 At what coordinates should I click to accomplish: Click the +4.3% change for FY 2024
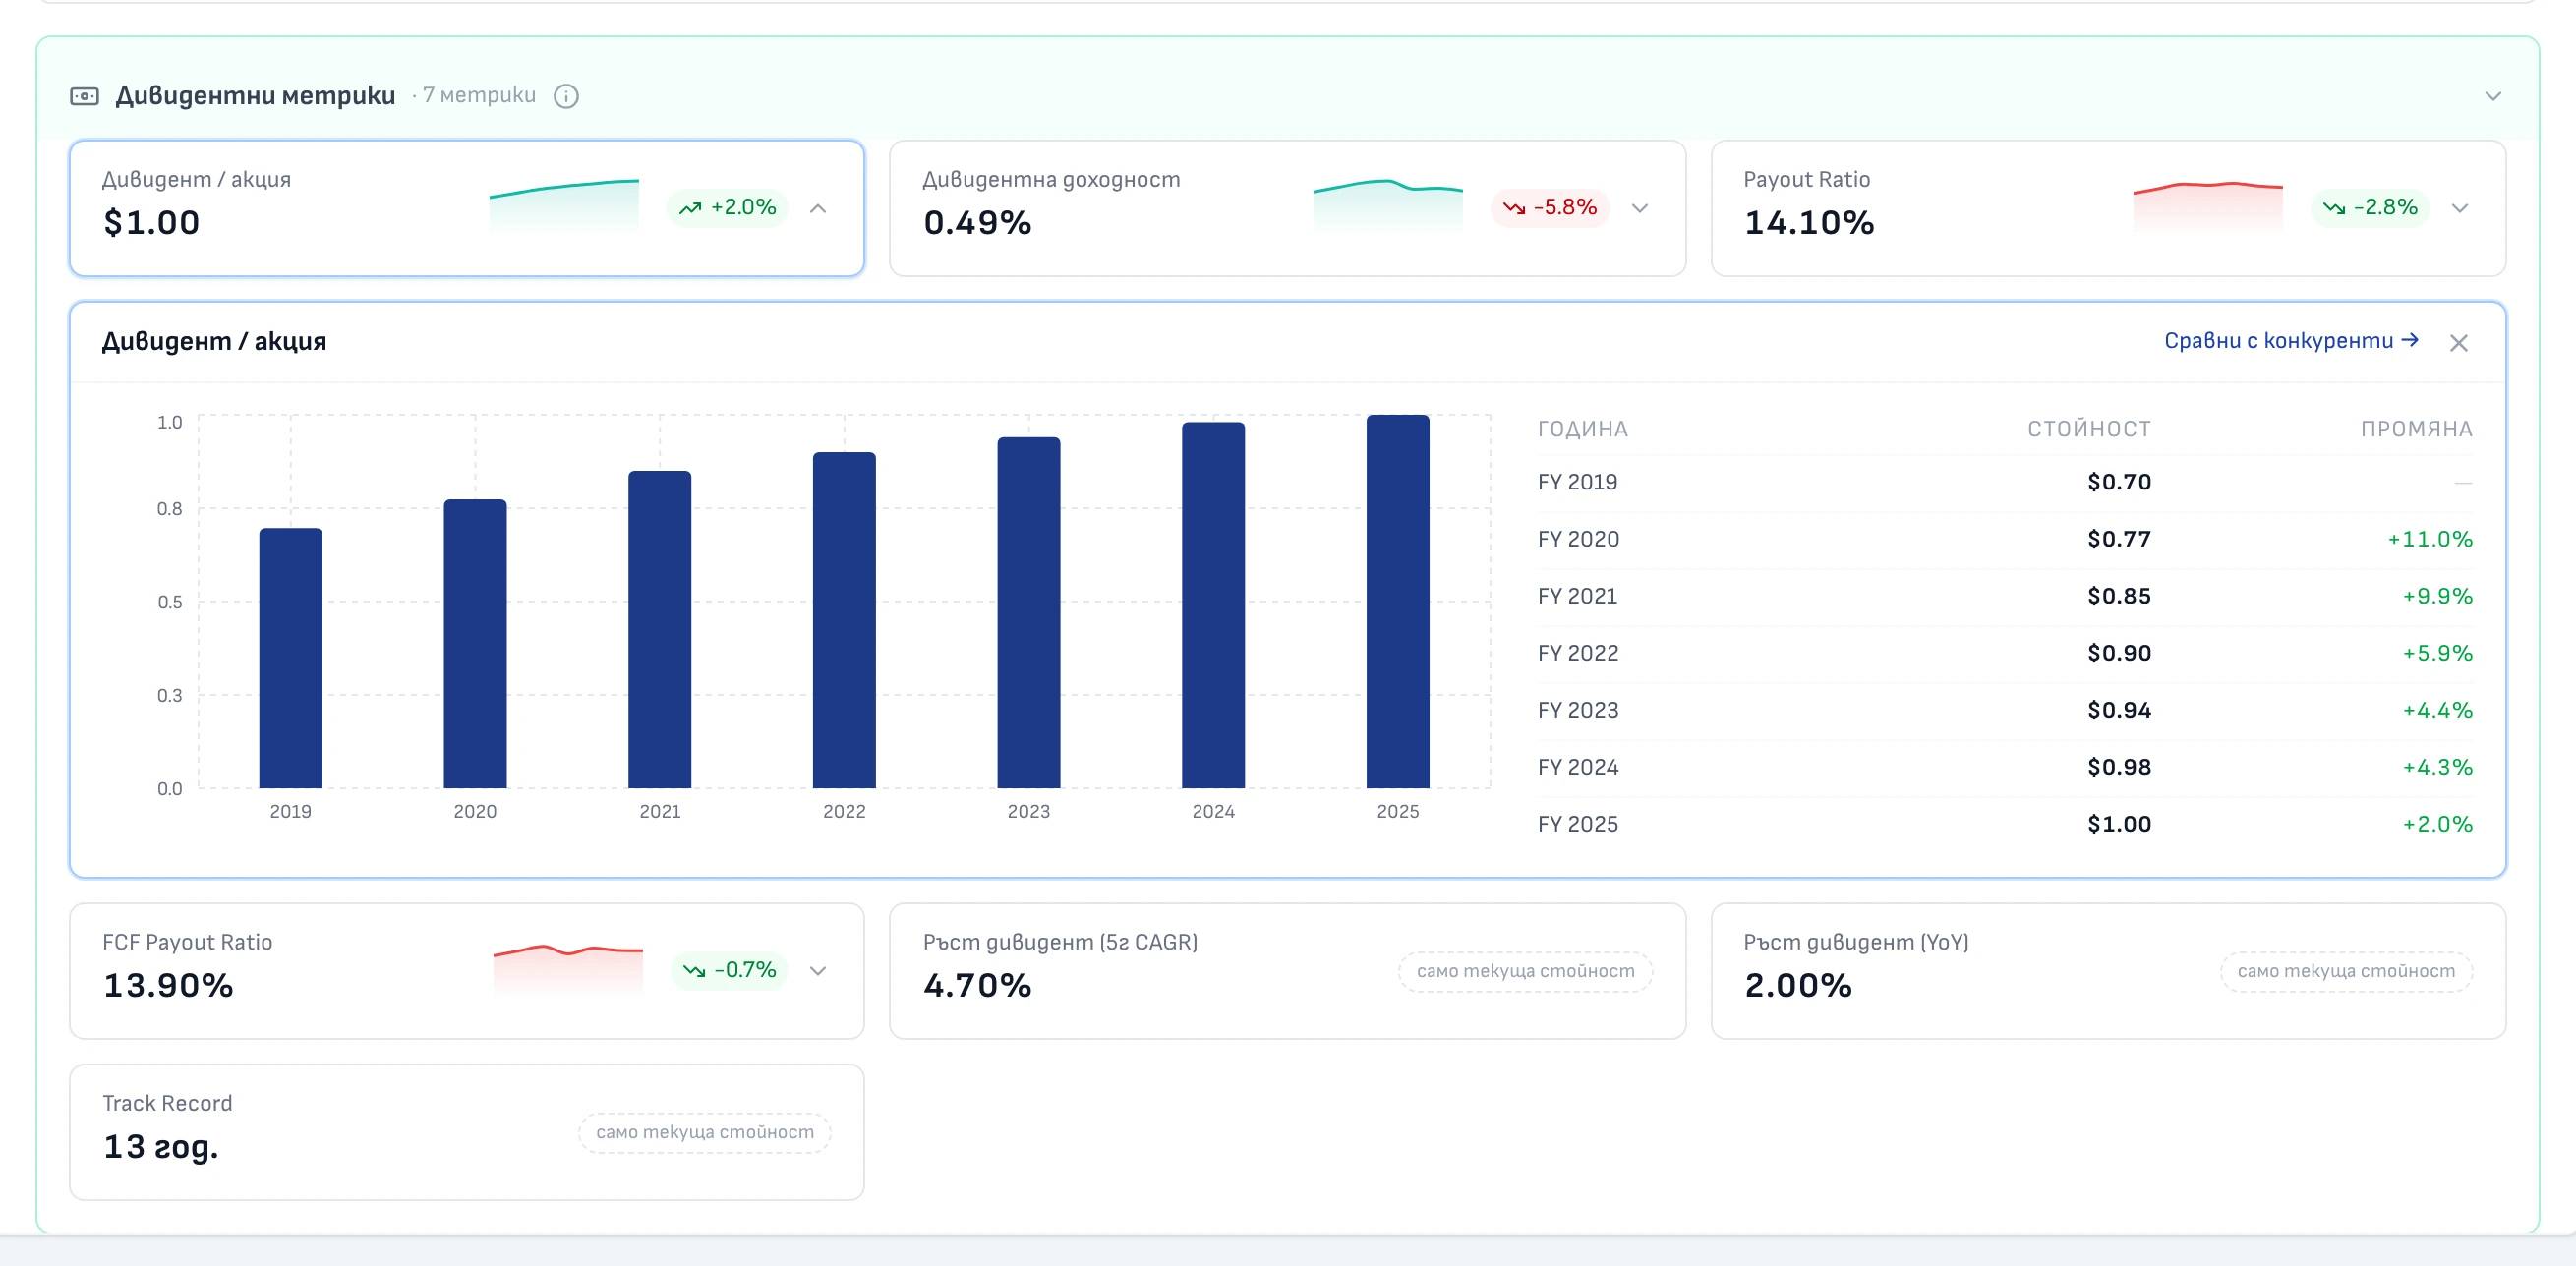tap(2437, 767)
